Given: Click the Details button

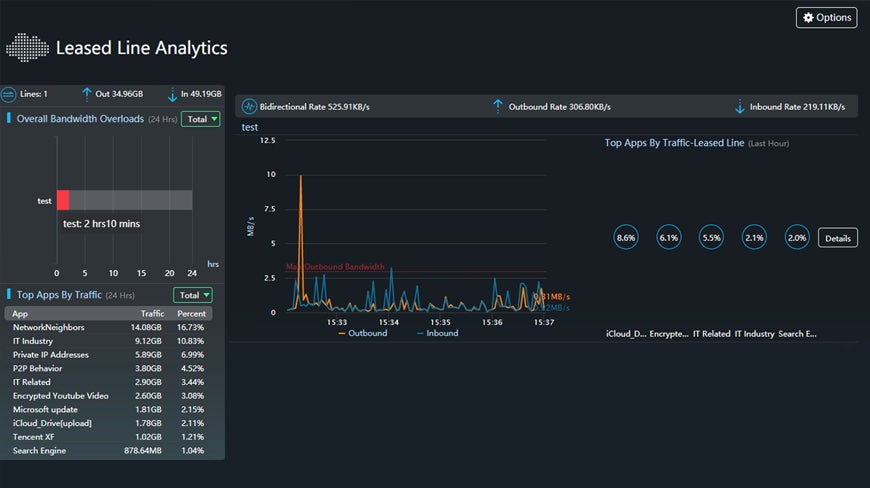Looking at the screenshot, I should (x=838, y=238).
